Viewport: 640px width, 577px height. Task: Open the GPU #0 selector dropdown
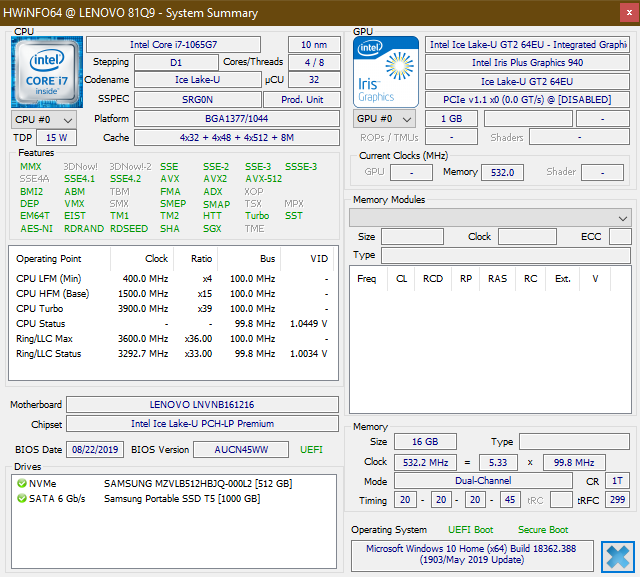[x=385, y=119]
